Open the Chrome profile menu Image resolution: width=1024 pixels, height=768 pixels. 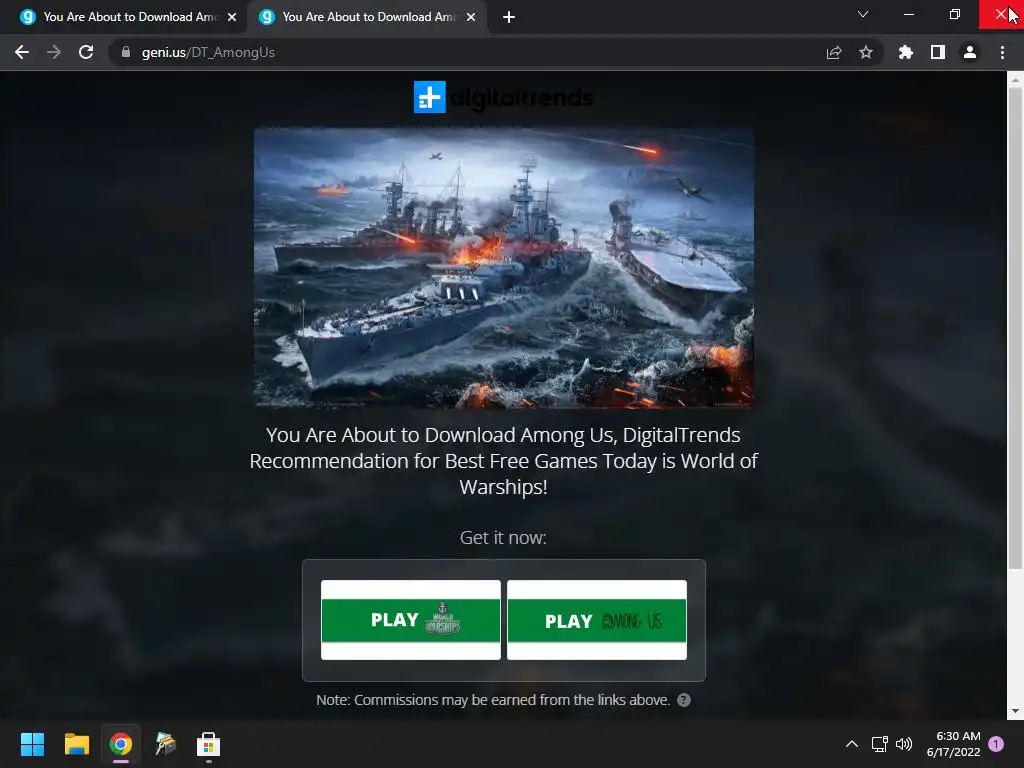970,52
